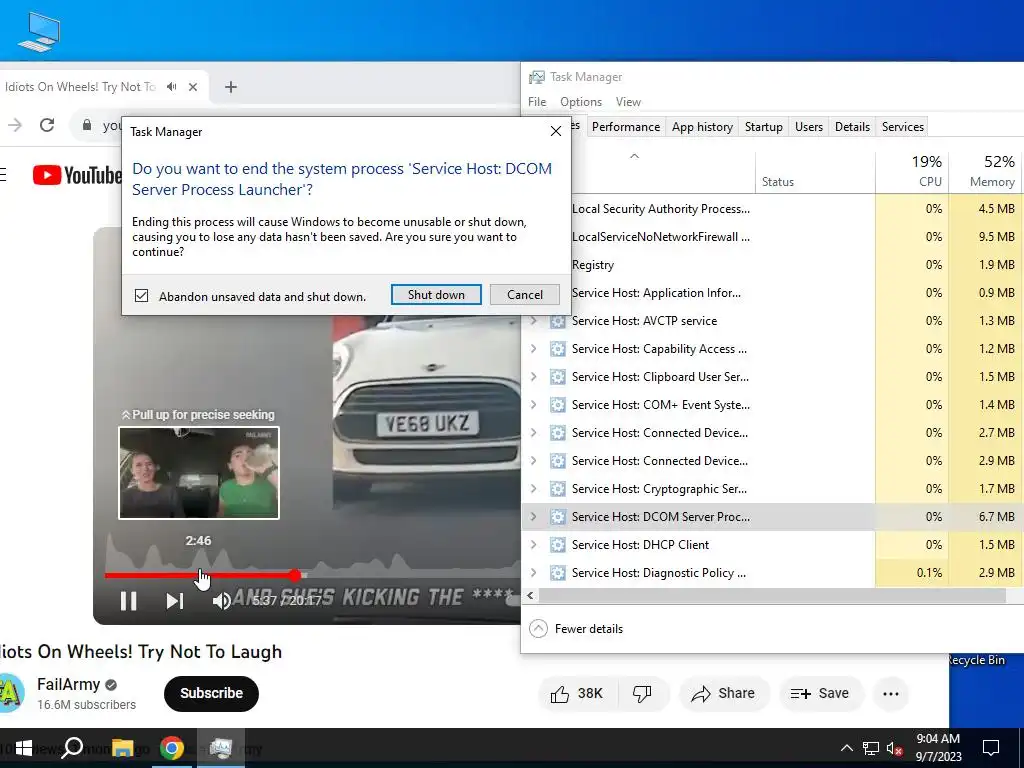Screen dimensions: 1024x768
Task: Collapse Task Manager with Fewer details
Action: 576,628
